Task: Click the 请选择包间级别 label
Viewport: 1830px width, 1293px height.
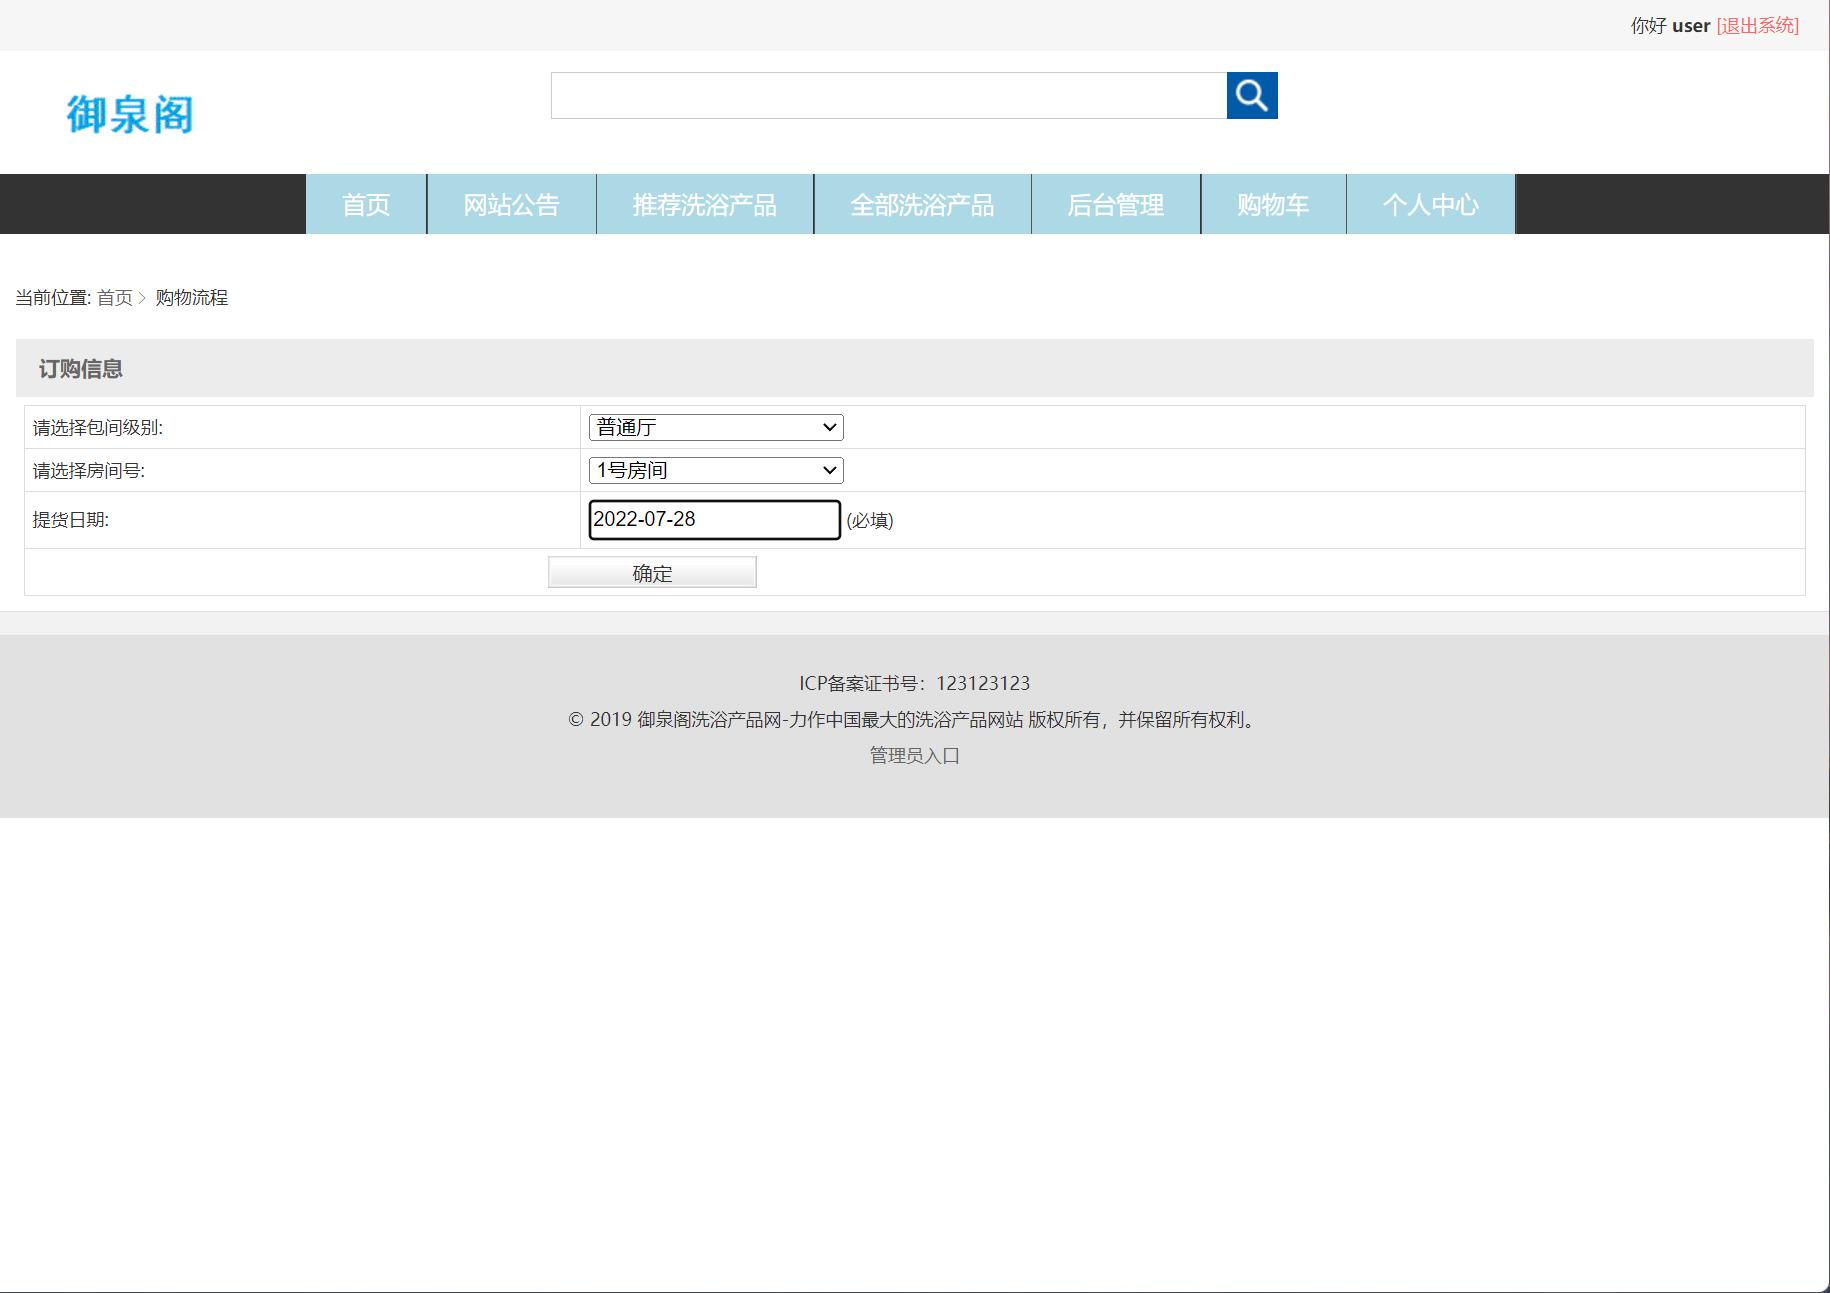Action: pos(98,428)
